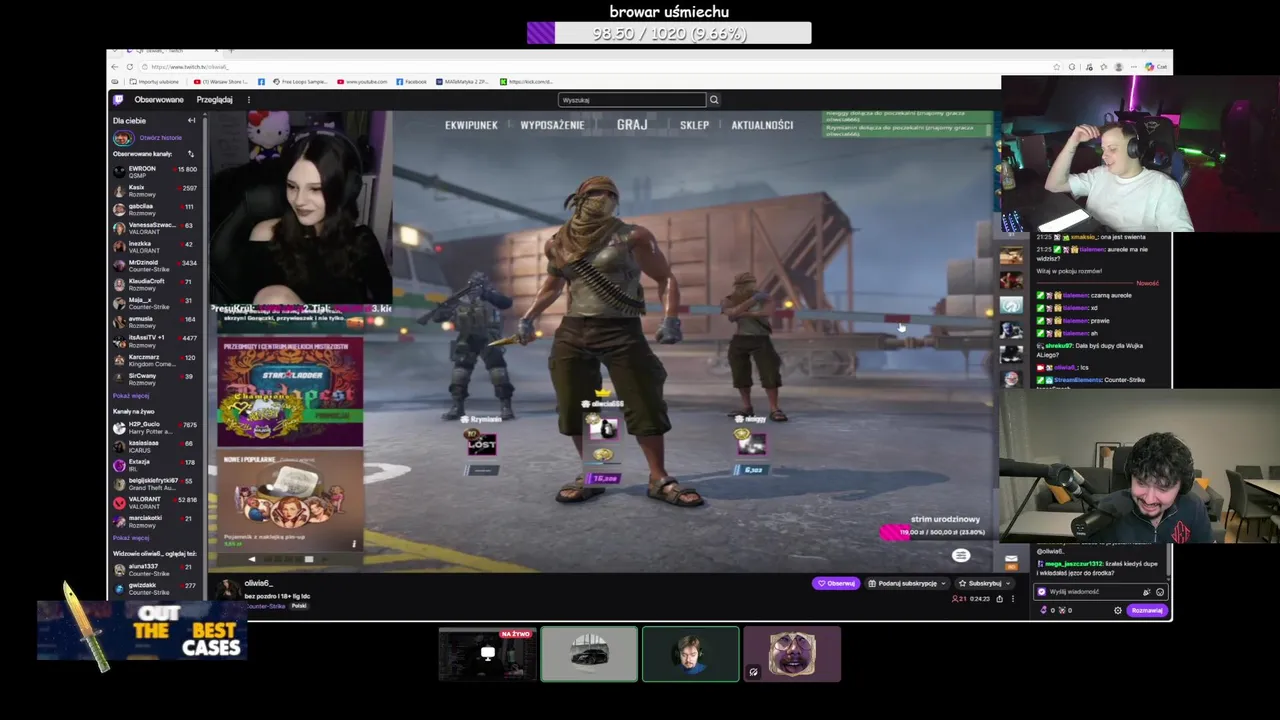
Task: Open the three-dot more menu beside Przeglądaj
Action: pos(249,100)
